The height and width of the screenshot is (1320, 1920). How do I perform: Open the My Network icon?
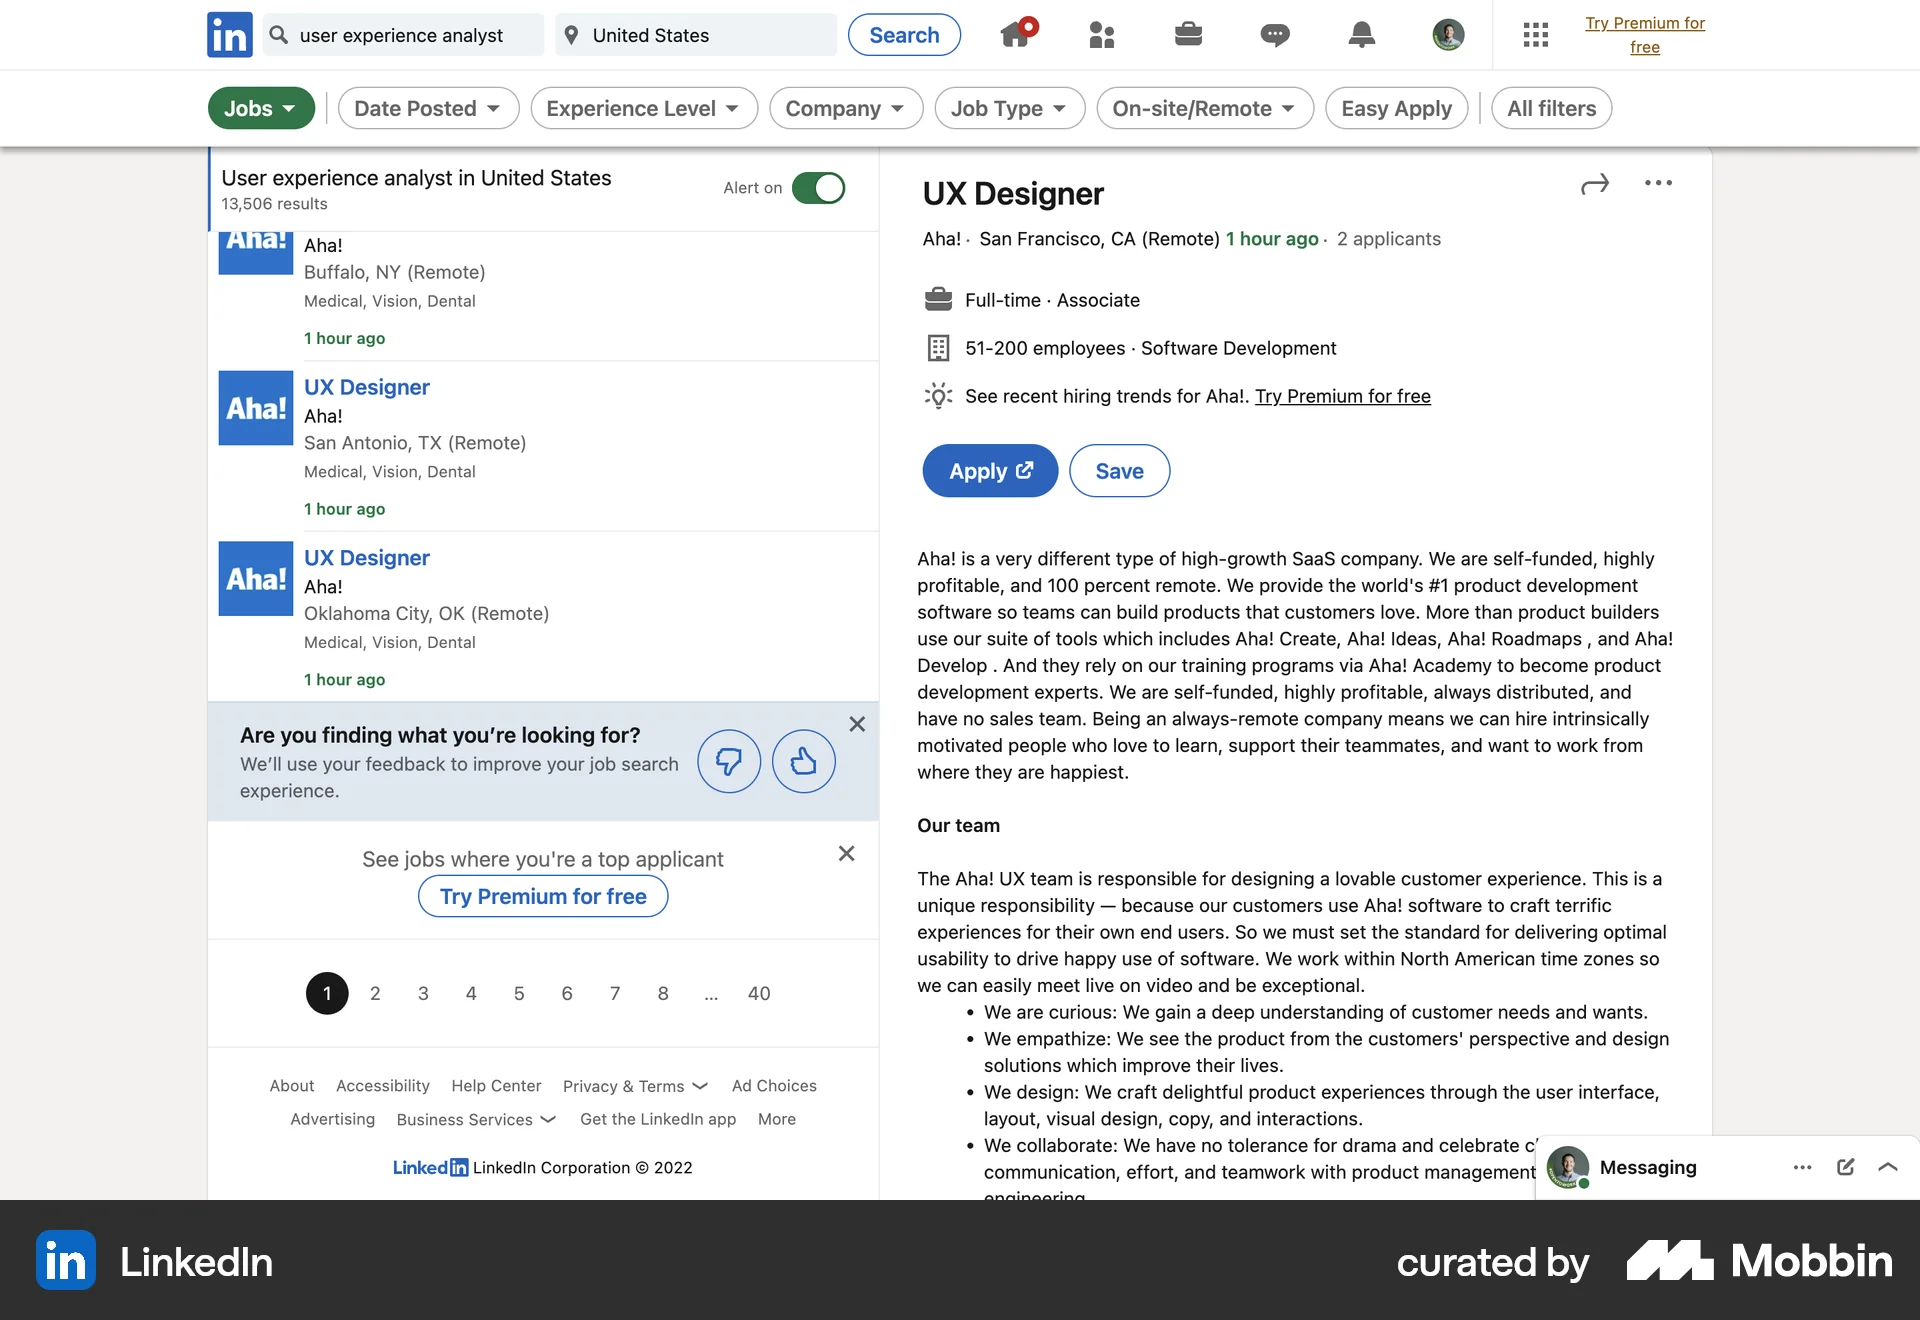coord(1101,35)
